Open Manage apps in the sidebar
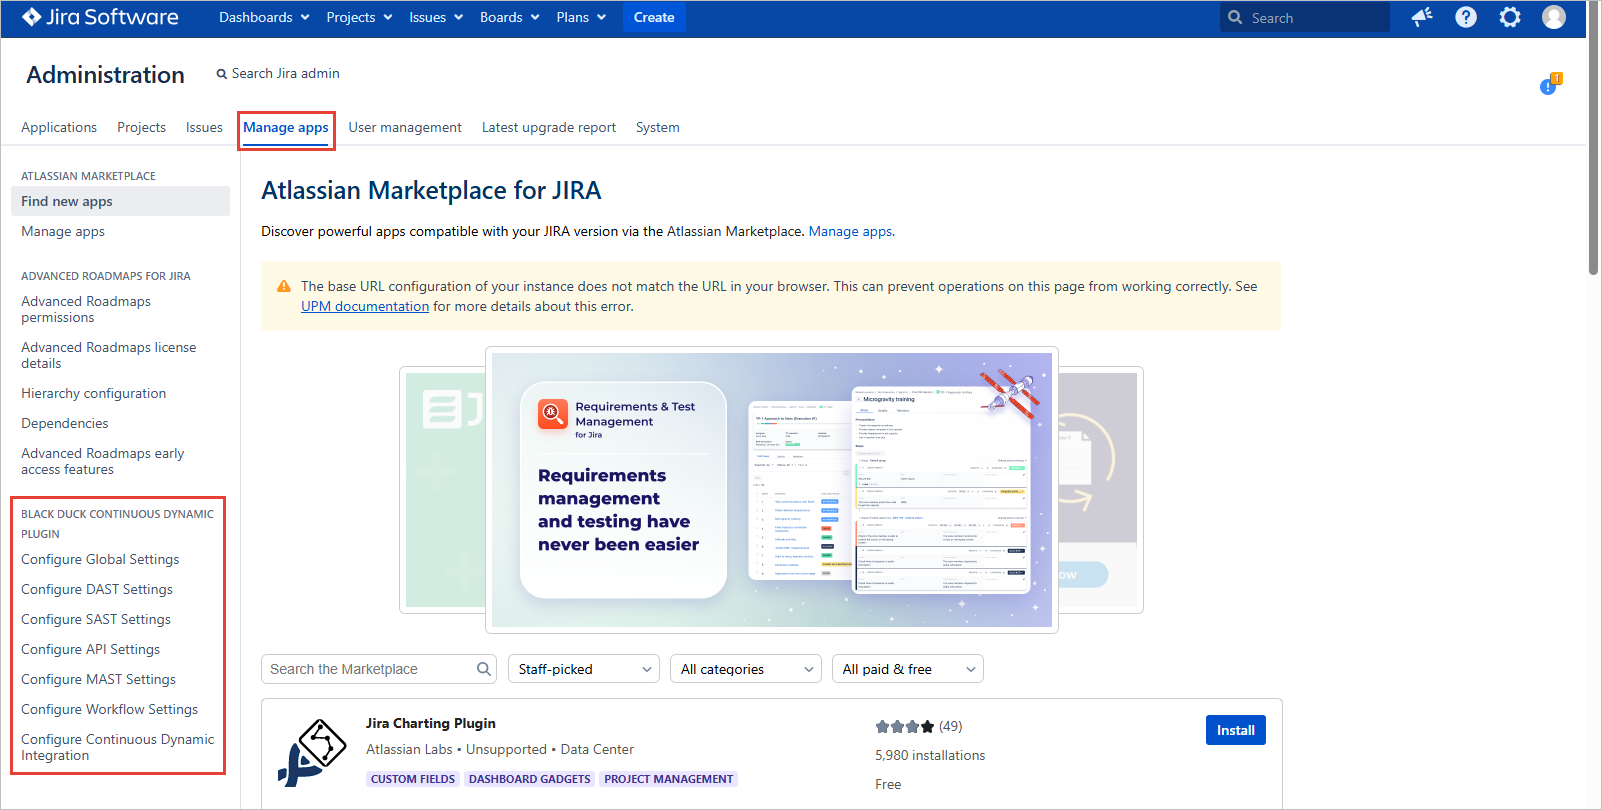This screenshot has width=1602, height=810. (x=63, y=231)
